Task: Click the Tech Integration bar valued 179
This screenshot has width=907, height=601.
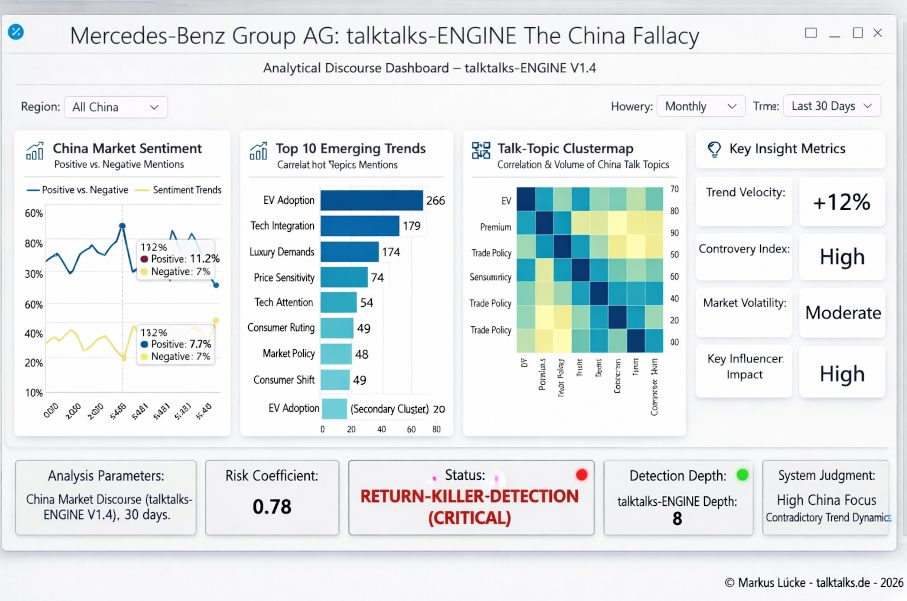Action: 360,226
